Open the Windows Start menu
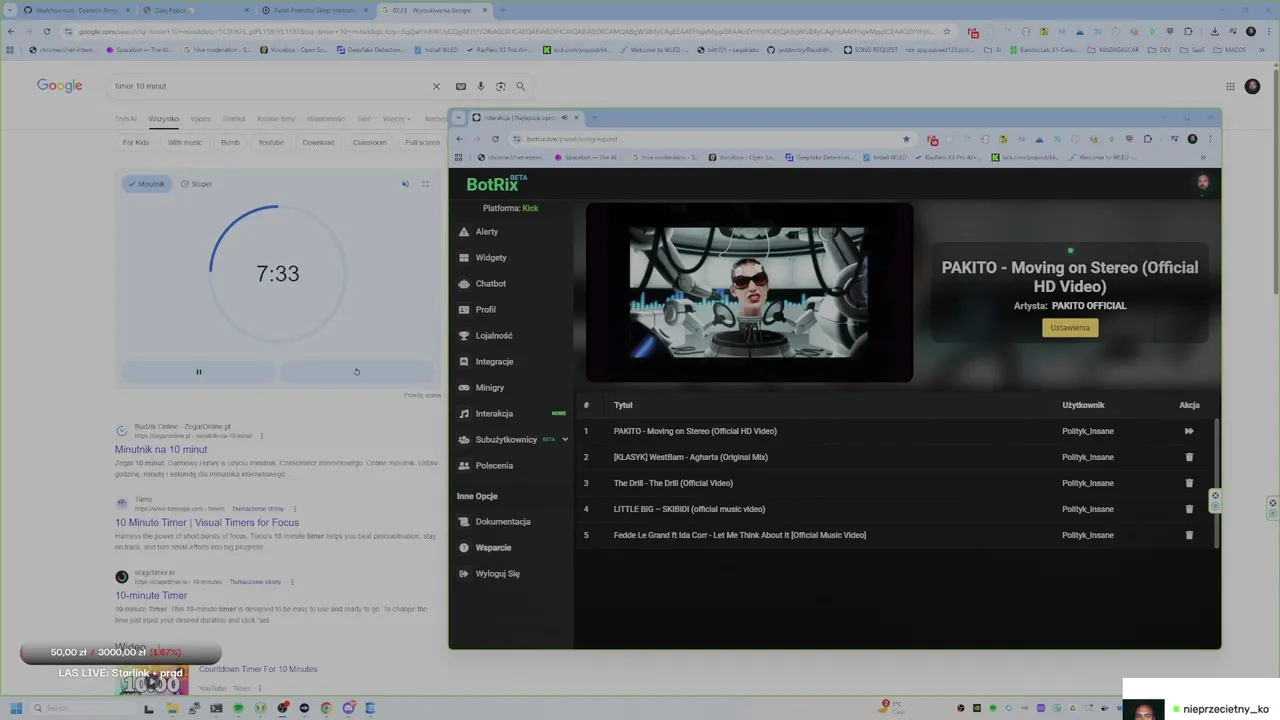The height and width of the screenshot is (720, 1280). pyautogui.click(x=16, y=708)
